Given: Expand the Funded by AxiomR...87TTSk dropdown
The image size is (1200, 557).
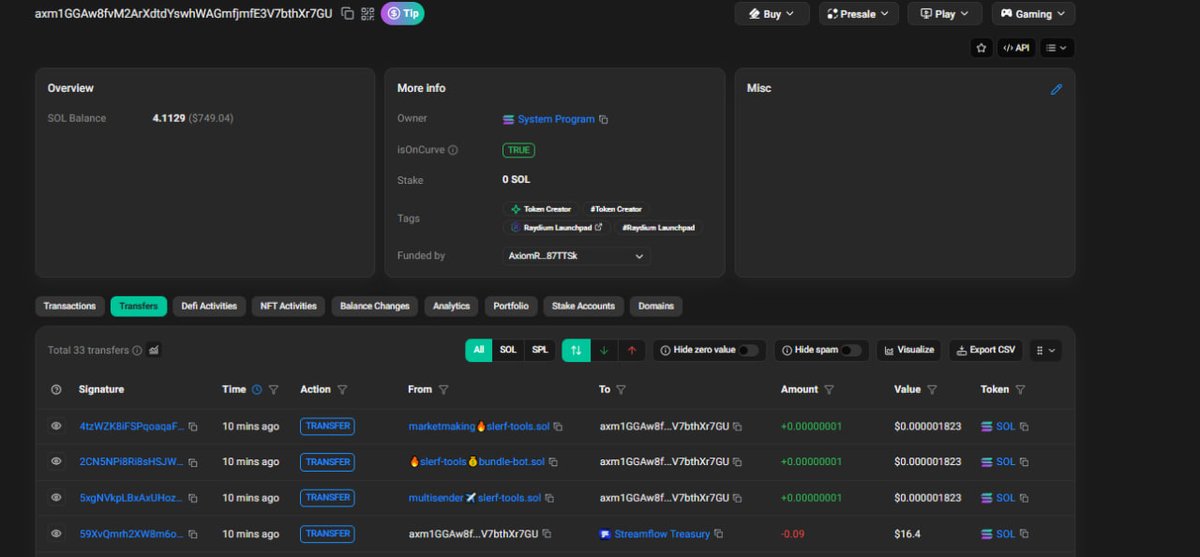Looking at the screenshot, I should click(576, 256).
